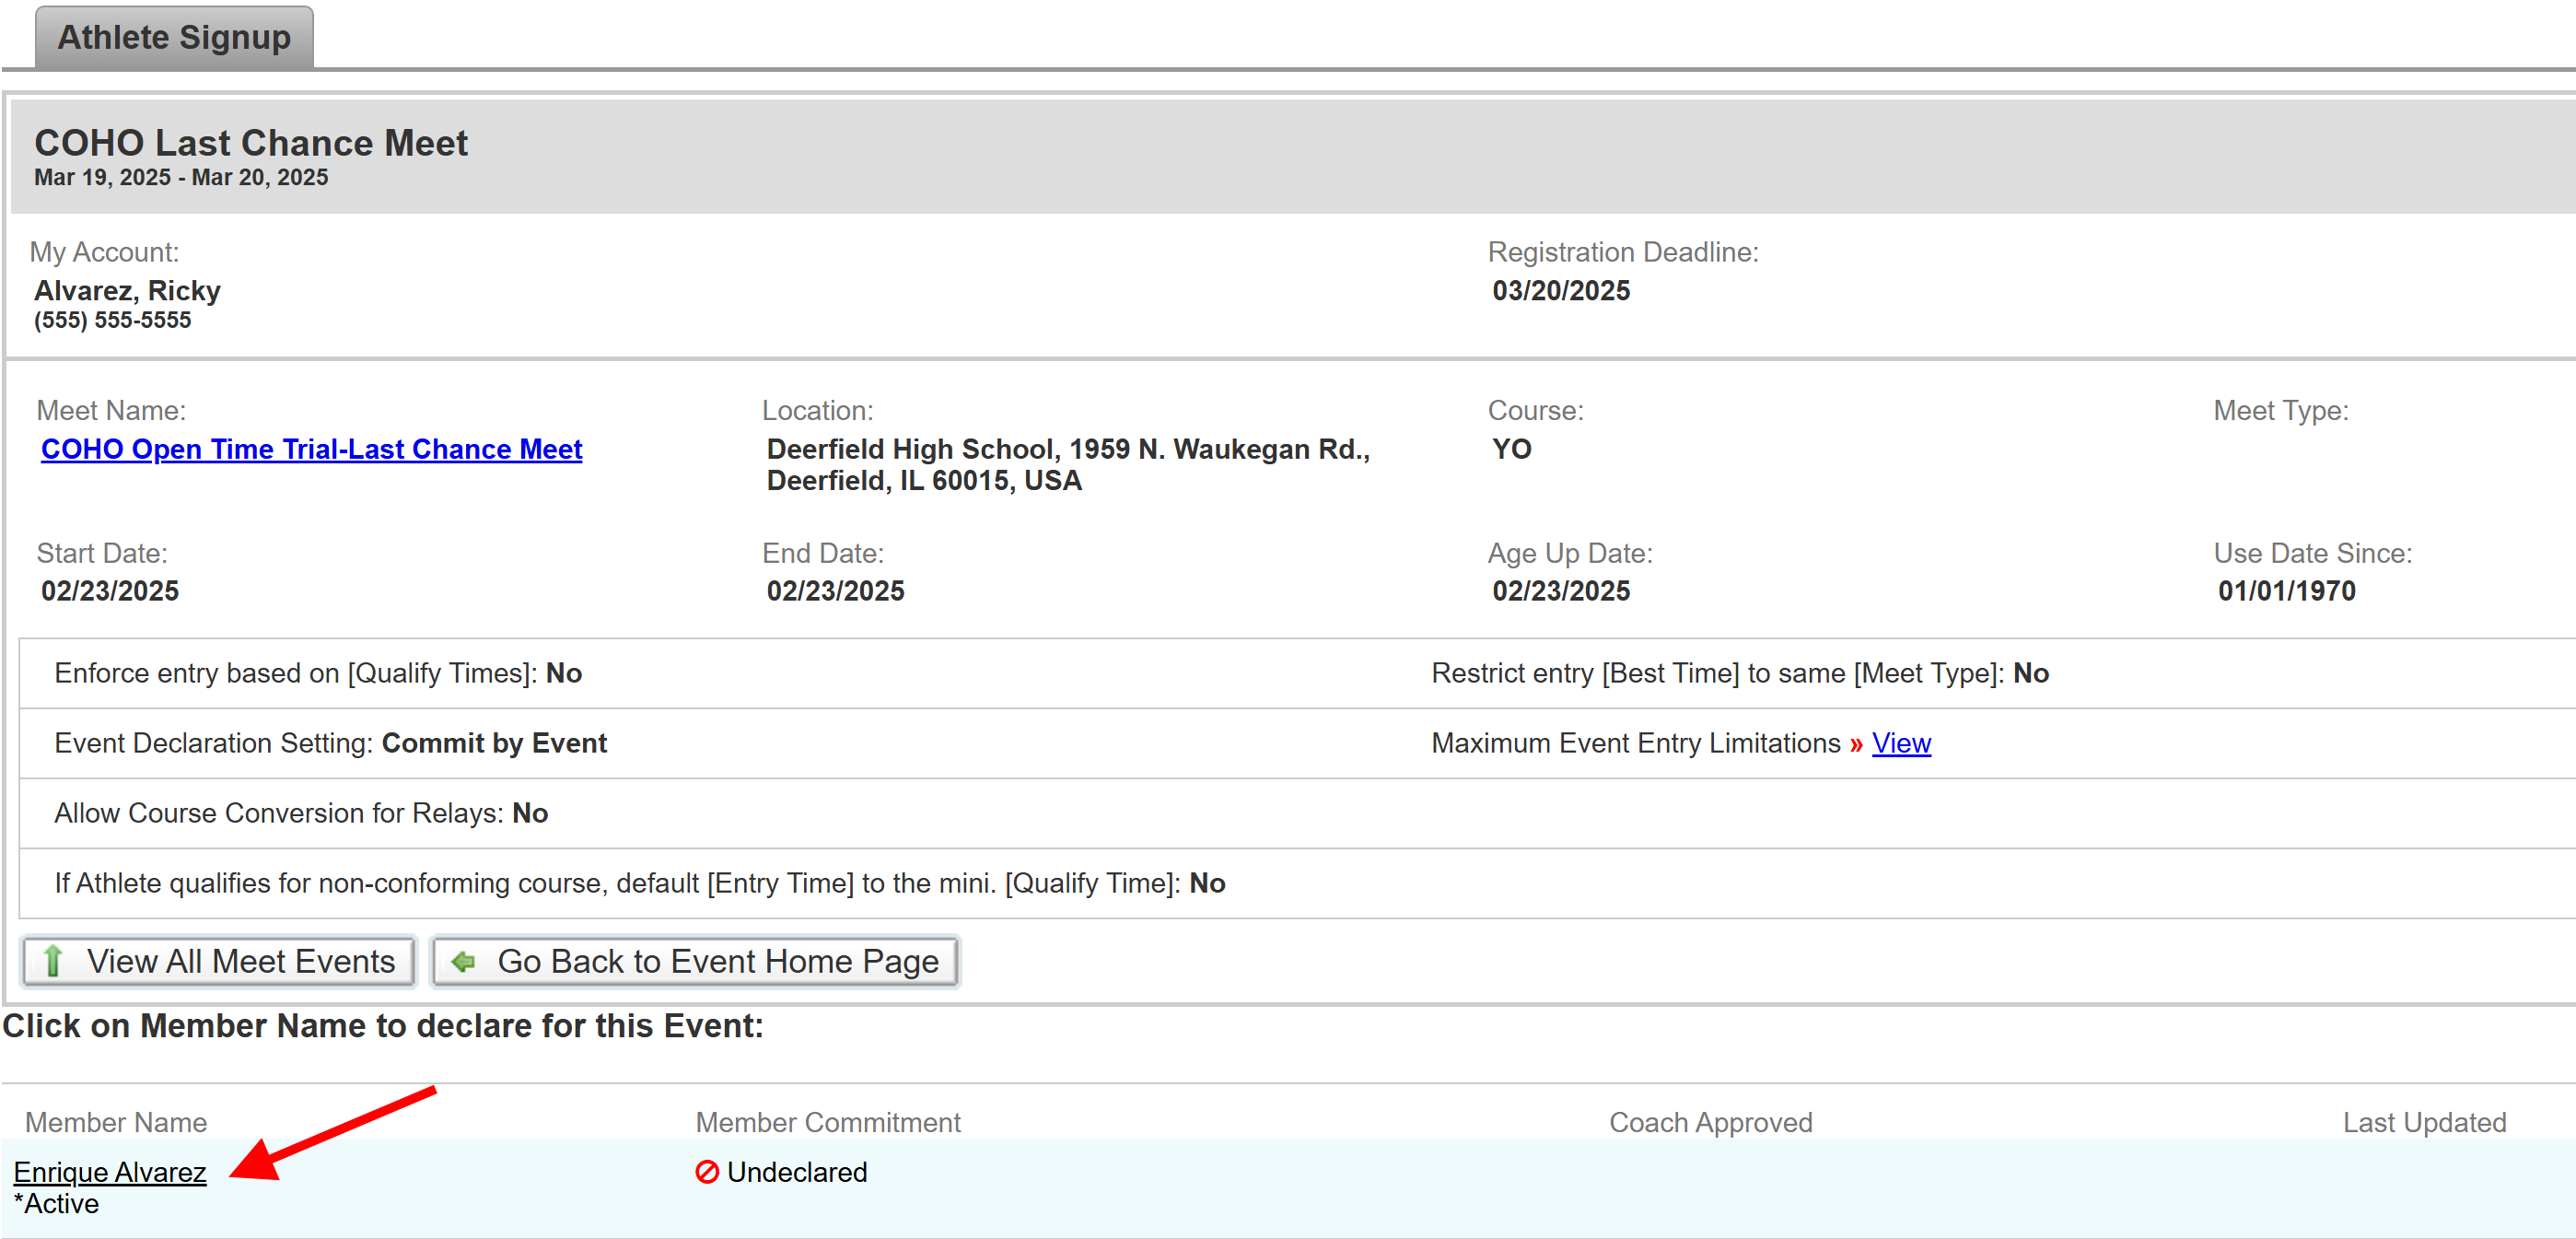Screen dimensions: 2576x1239
Task: Click account name Alvarez, Ricky
Action: (127, 291)
